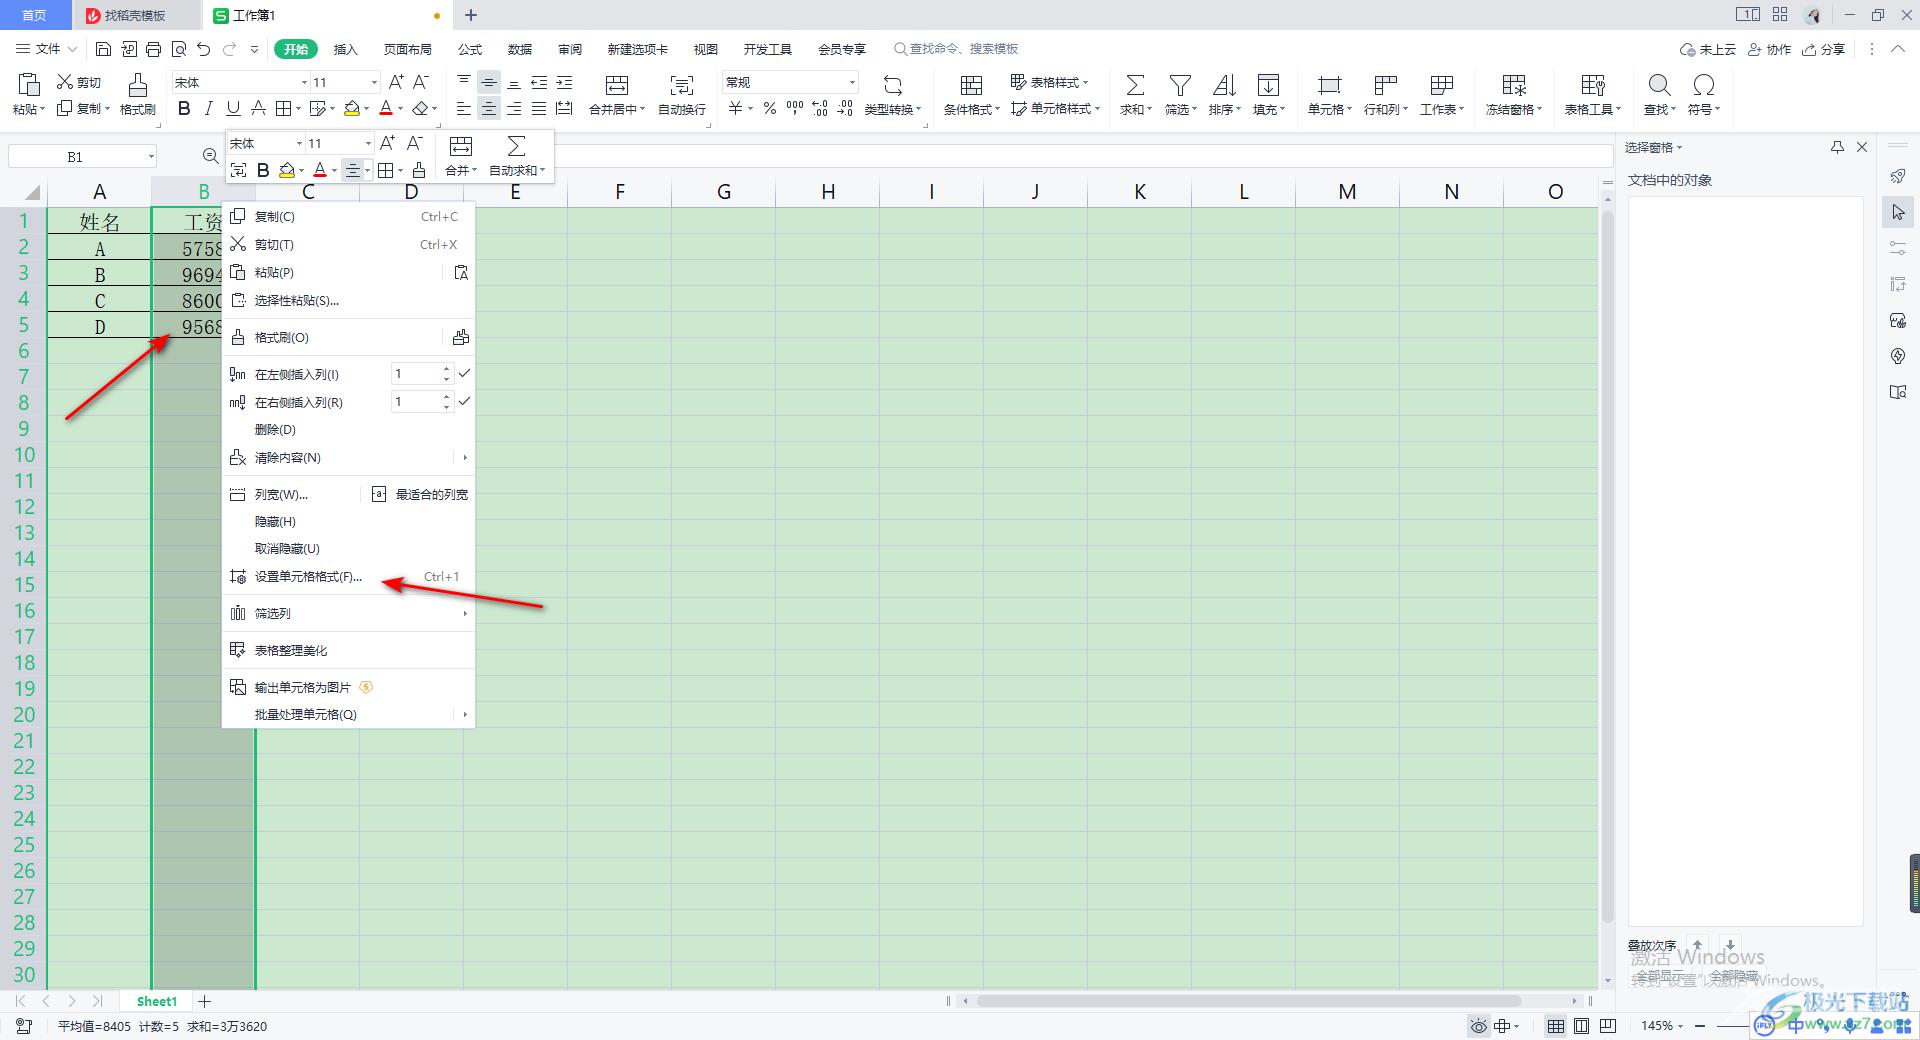The image size is (1920, 1040).
Task: Open the 插入 ribbon tab
Action: (345, 49)
